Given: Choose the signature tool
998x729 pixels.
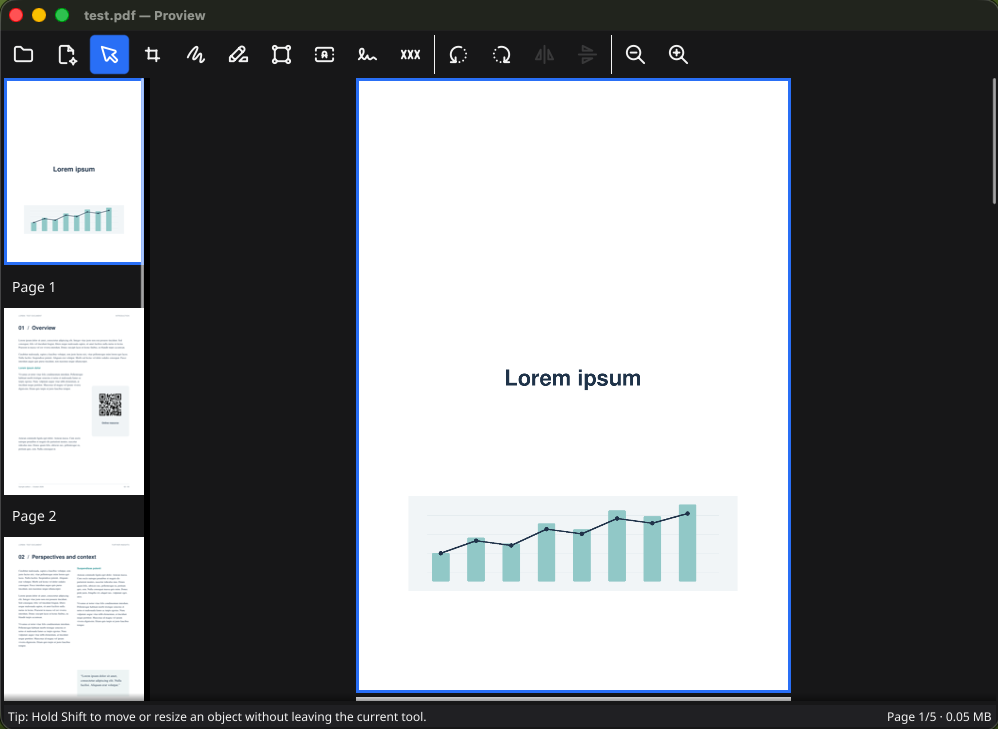Looking at the screenshot, I should coord(367,55).
